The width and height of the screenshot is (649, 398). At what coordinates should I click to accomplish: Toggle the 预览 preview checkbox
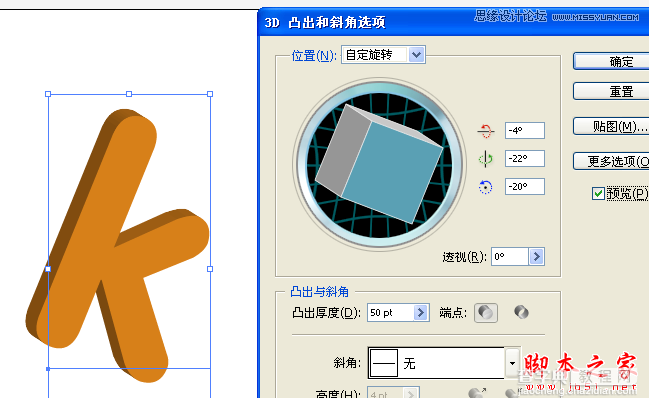click(x=598, y=193)
